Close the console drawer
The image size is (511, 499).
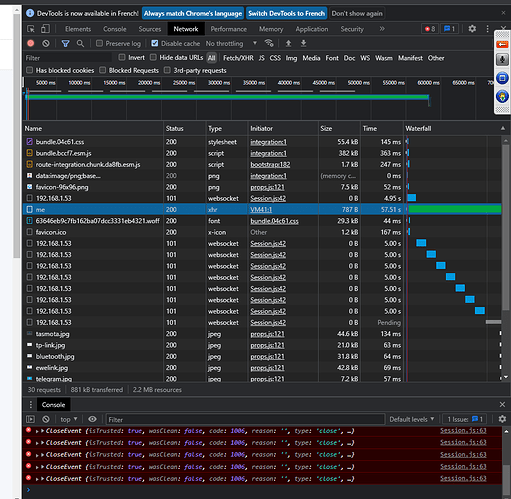pyautogui.click(x=502, y=405)
